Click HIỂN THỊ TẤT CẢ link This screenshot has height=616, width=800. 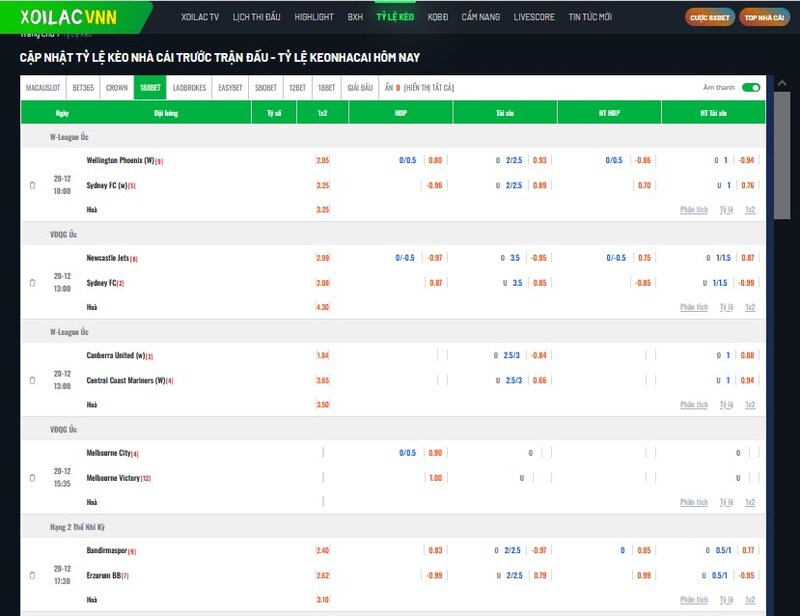429,88
